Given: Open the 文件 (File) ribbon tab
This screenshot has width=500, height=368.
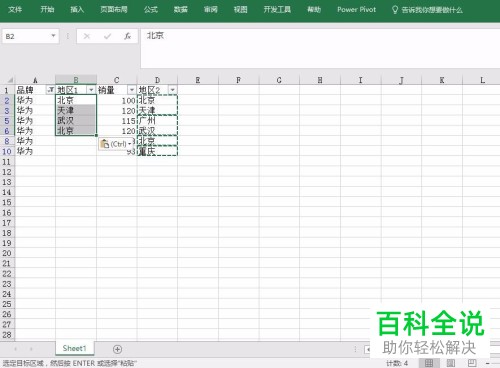Looking at the screenshot, I should [15, 10].
